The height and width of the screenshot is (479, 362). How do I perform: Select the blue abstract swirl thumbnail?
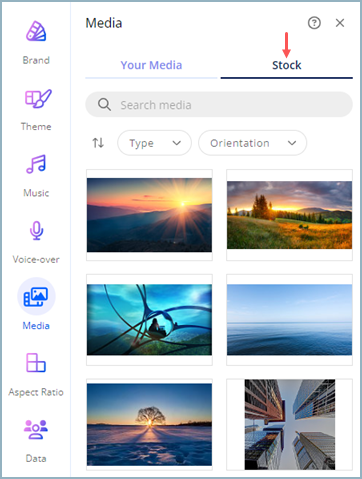point(149,320)
